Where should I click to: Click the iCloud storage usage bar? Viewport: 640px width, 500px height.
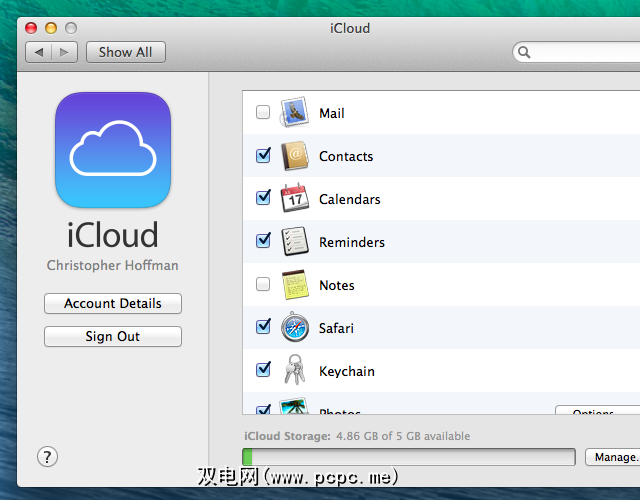tap(409, 457)
